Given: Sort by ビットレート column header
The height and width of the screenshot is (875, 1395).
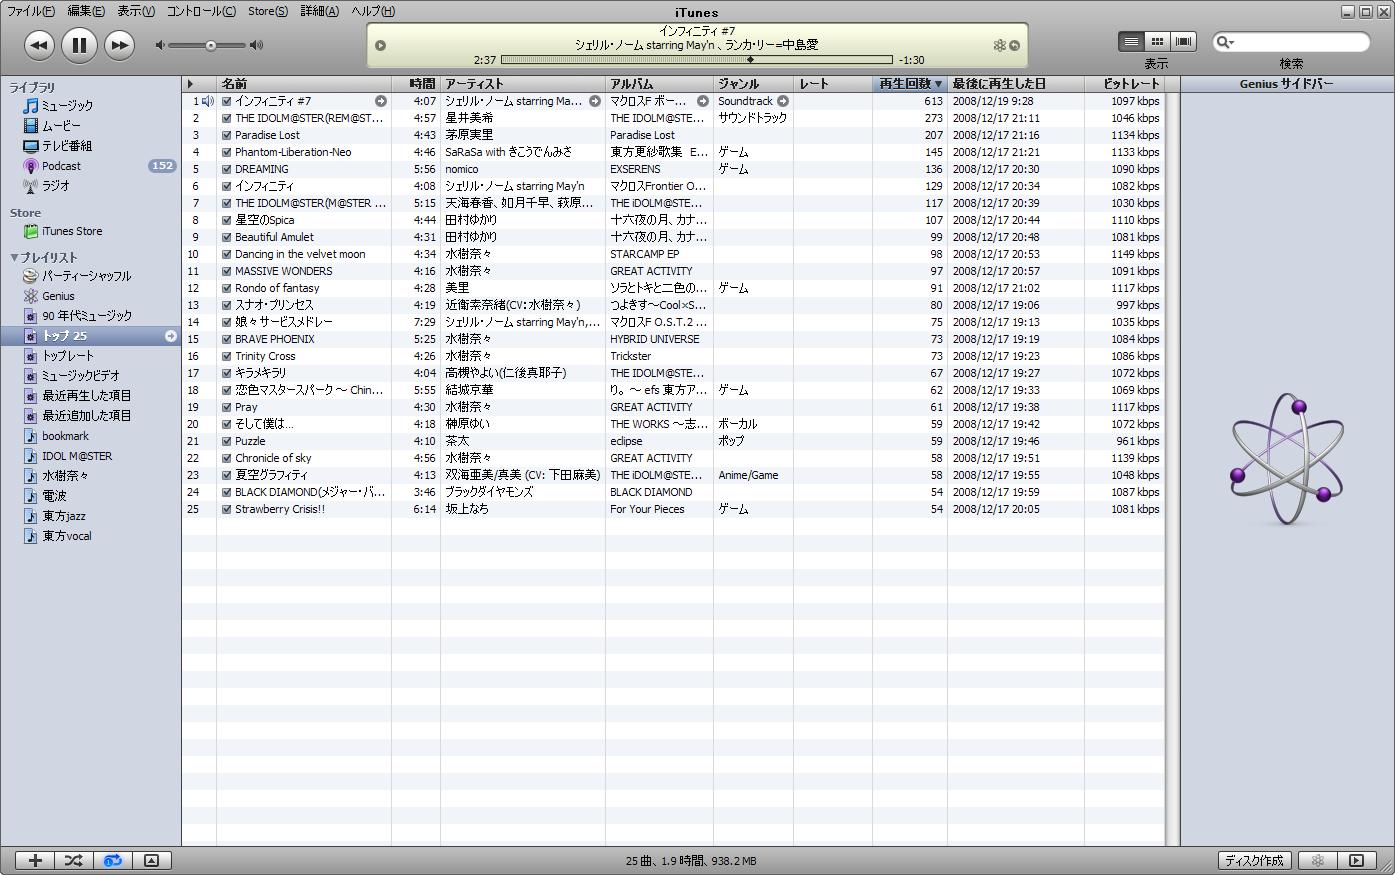Looking at the screenshot, I should [1125, 84].
